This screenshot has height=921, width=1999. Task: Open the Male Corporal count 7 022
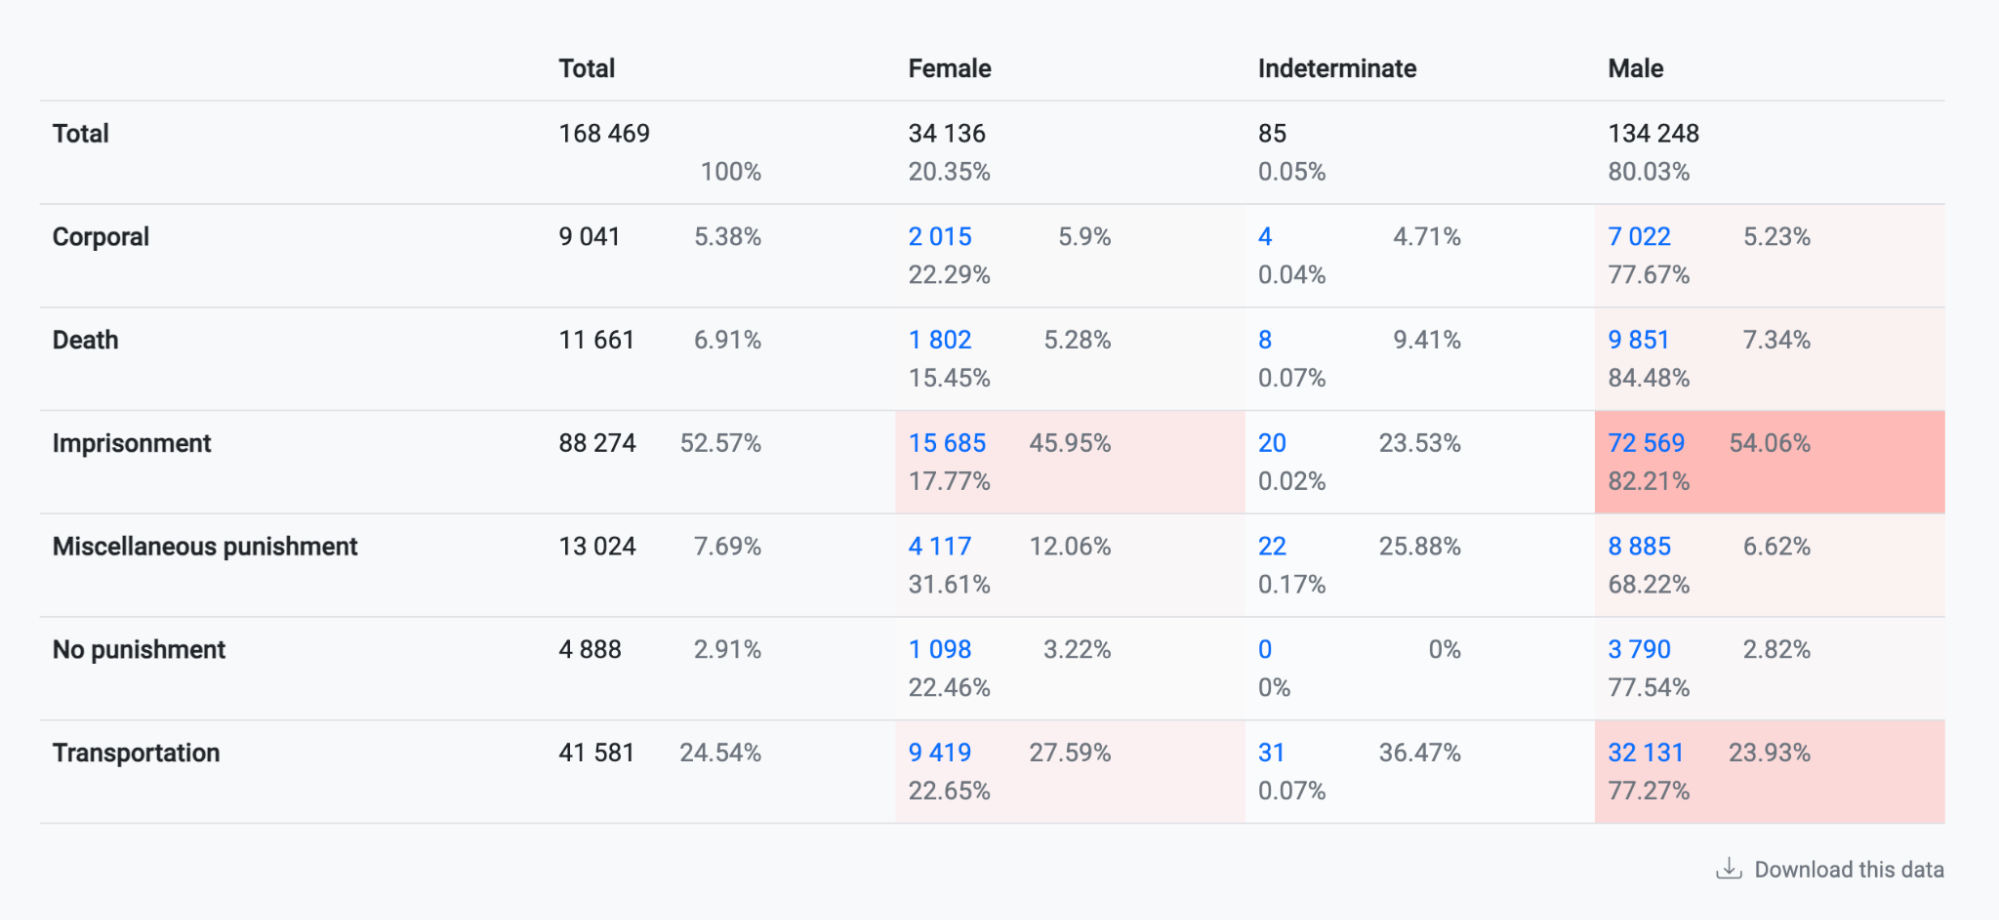pyautogui.click(x=1639, y=237)
